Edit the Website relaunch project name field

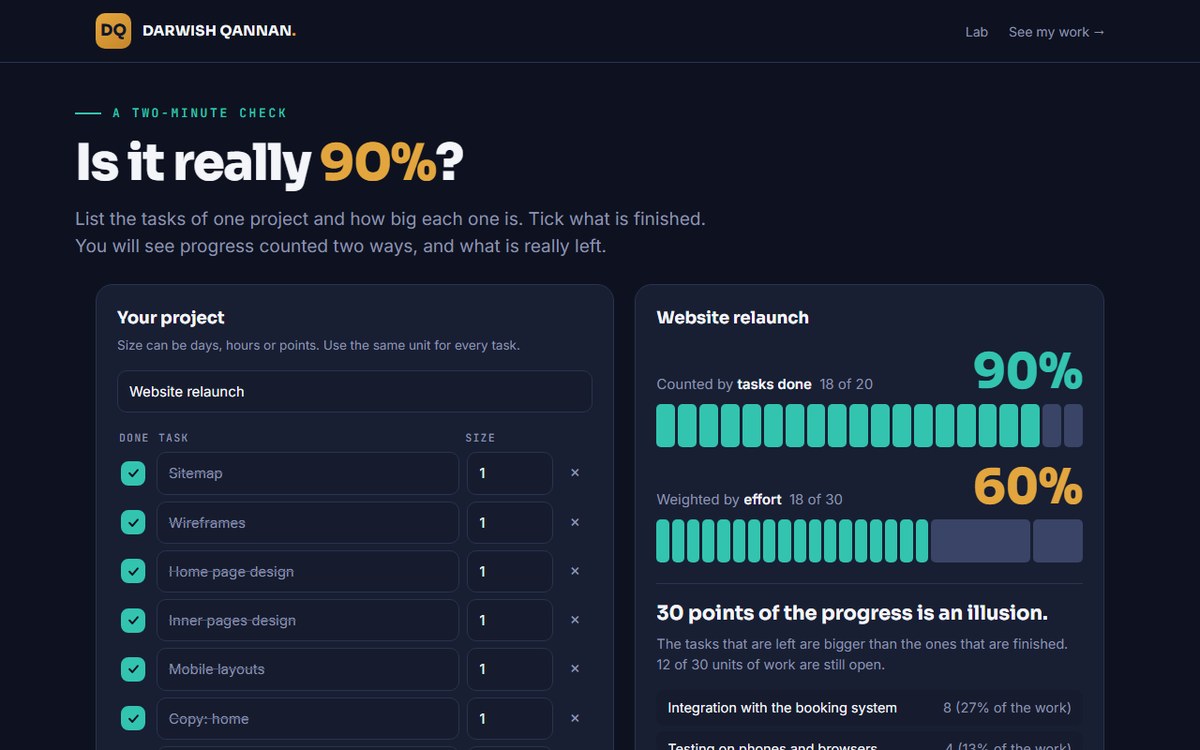click(354, 392)
